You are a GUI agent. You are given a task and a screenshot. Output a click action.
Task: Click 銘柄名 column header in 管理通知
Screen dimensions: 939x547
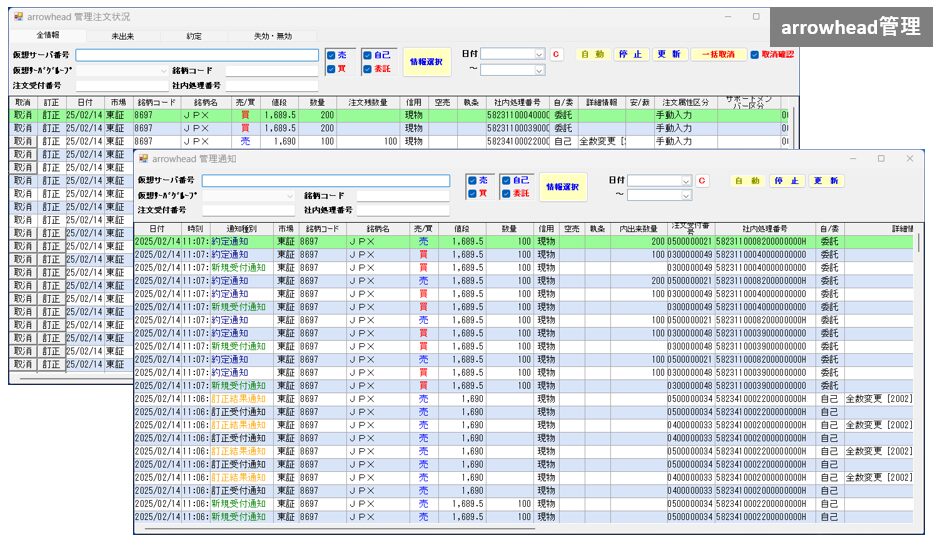click(x=377, y=229)
